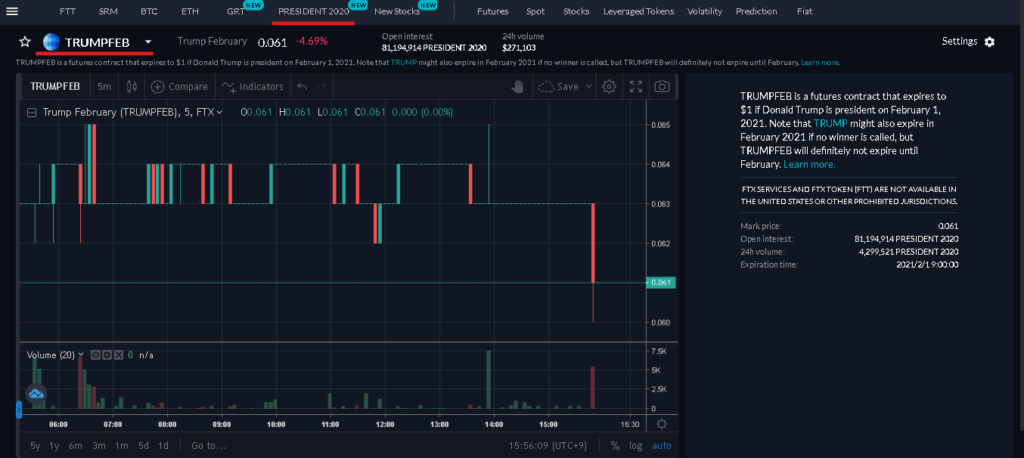Toggle auto scale mode
This screenshot has width=1024, height=458.
[x=662, y=446]
